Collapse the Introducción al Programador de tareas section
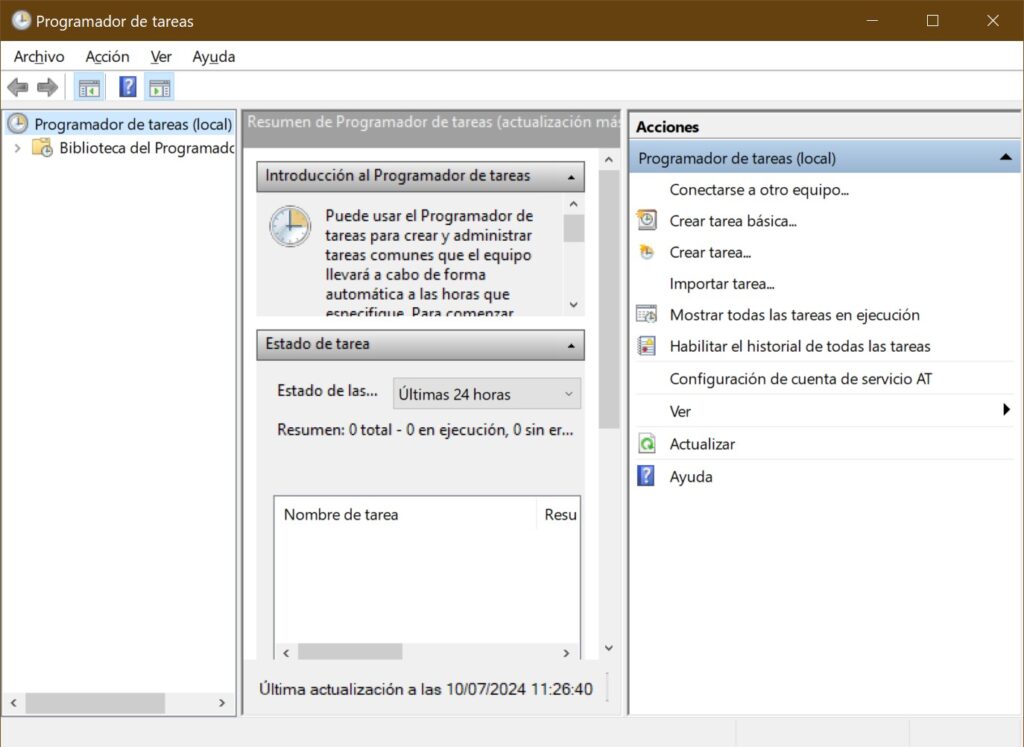 coord(571,176)
